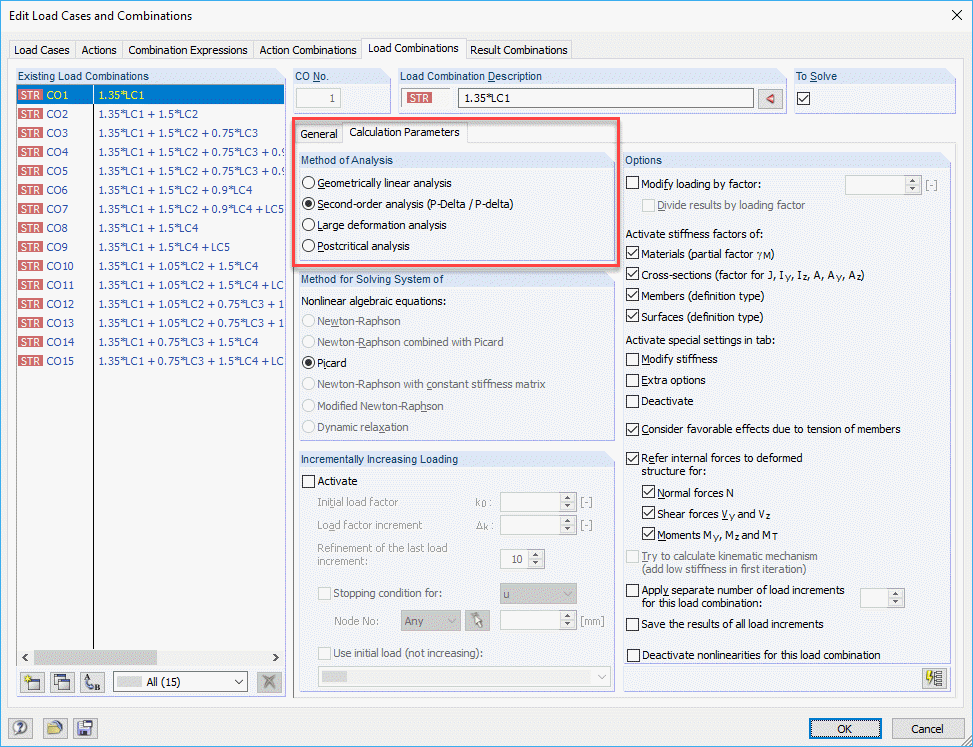The image size is (973, 747).
Task: Select combination CO14 row
Action: 150,342
